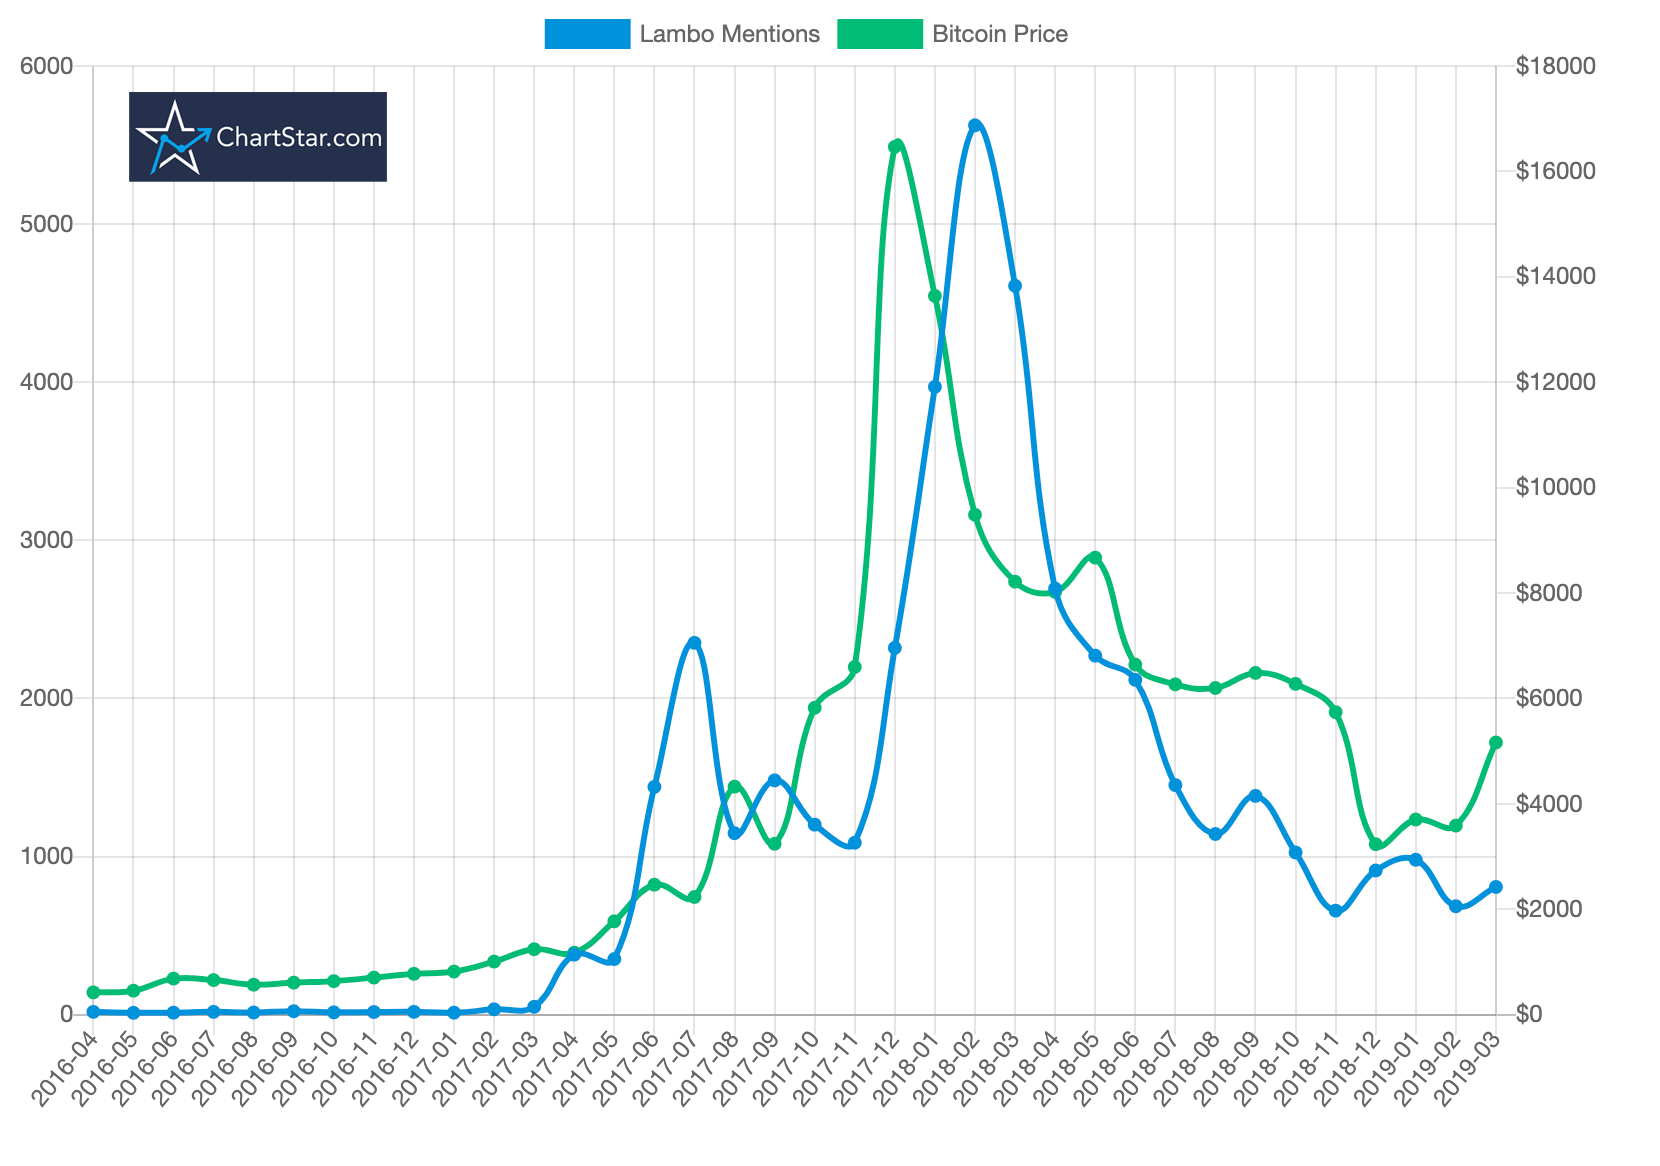Viewport: 1660px width, 1166px height.
Task: Click the green Bitcoin Price color swatch
Action: pyautogui.click(x=879, y=34)
